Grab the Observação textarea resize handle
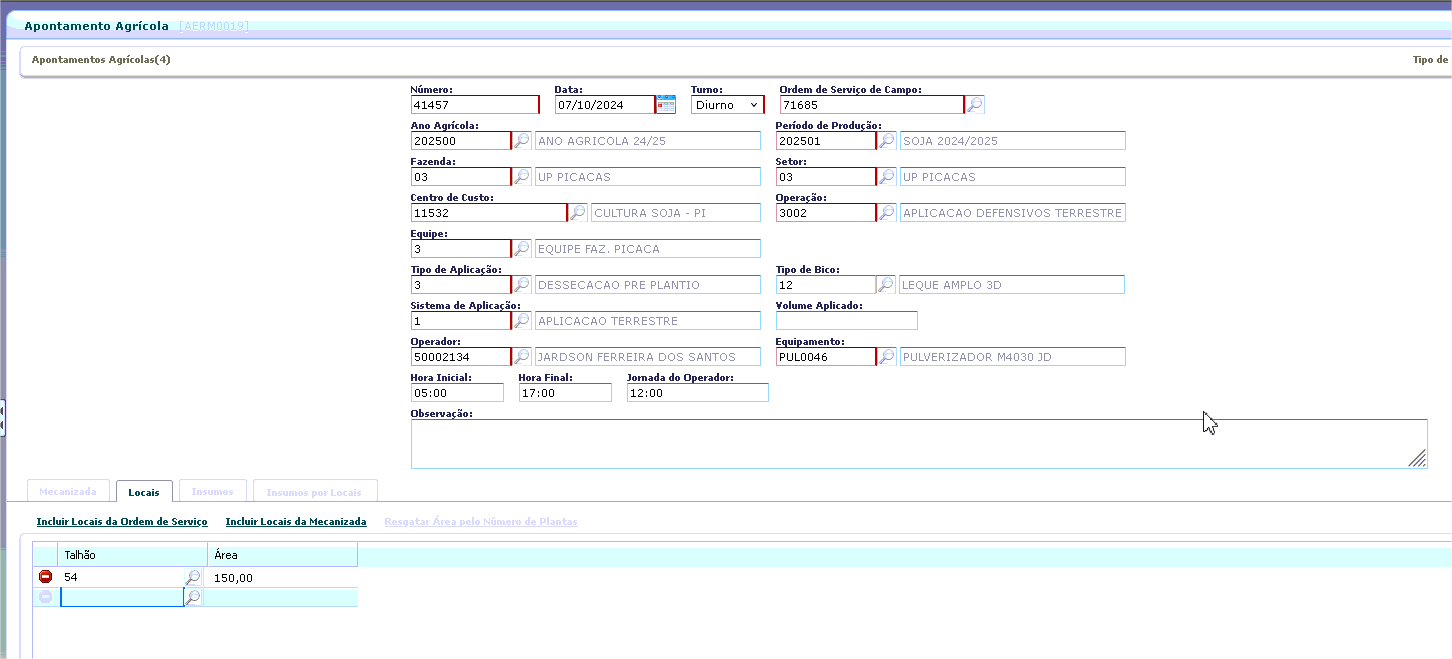 [x=1417, y=458]
